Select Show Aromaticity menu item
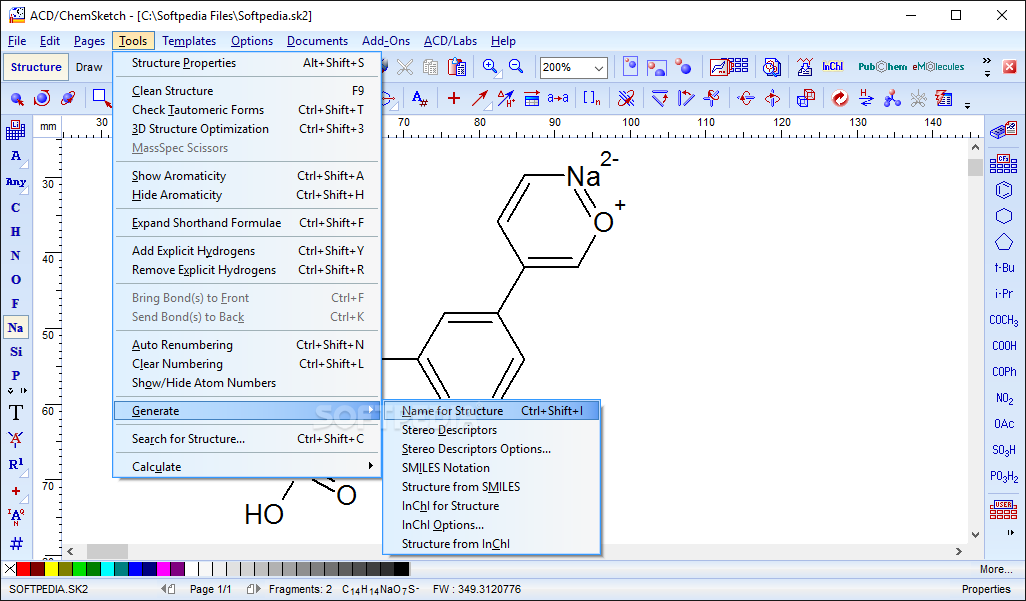This screenshot has width=1026, height=601. (x=247, y=176)
